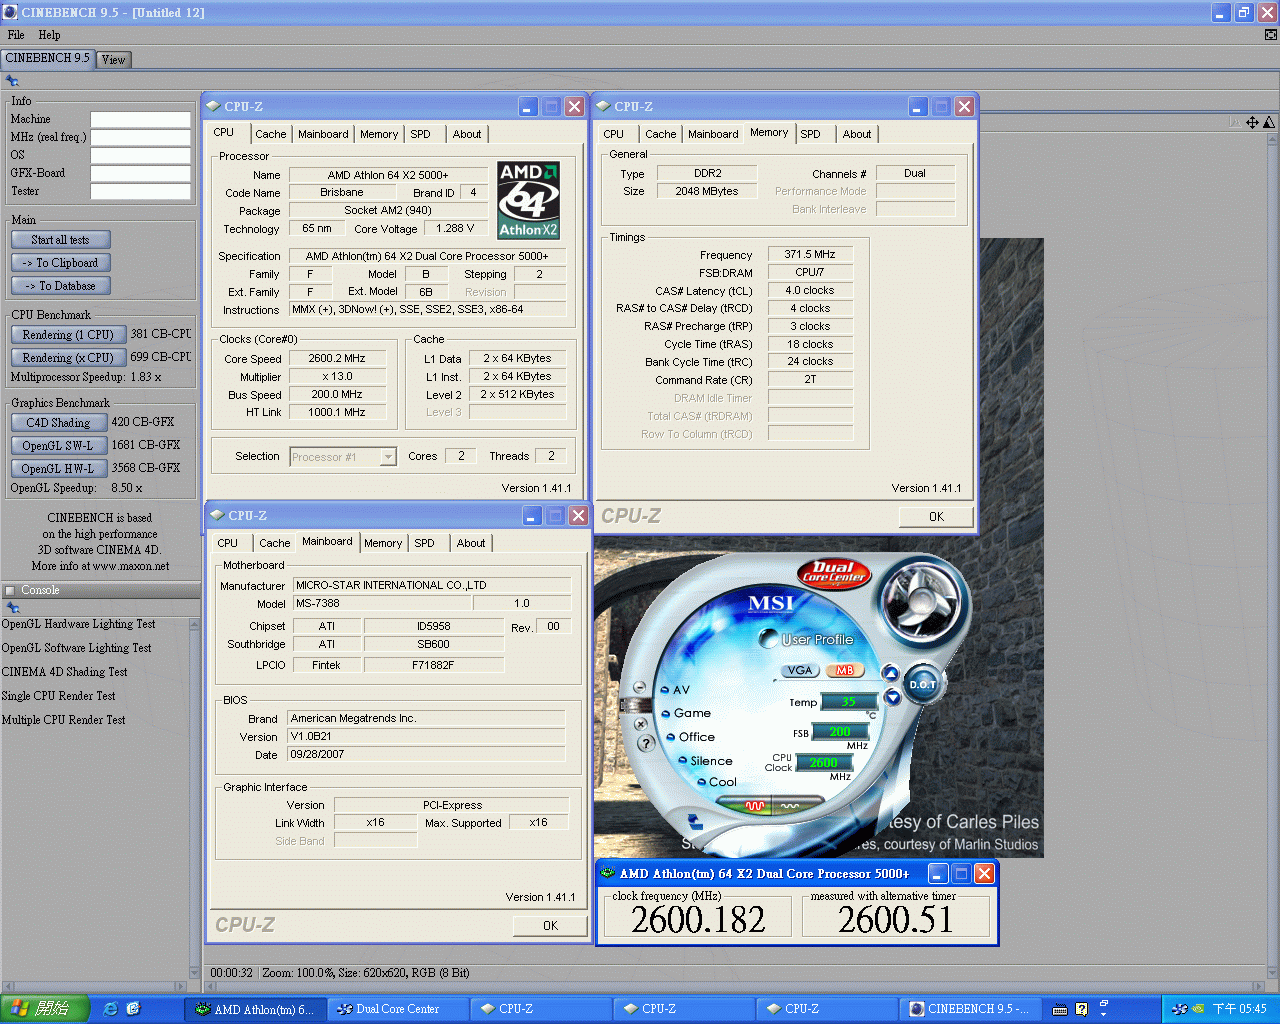Click the fan icon in Dual Core Center

(921, 602)
